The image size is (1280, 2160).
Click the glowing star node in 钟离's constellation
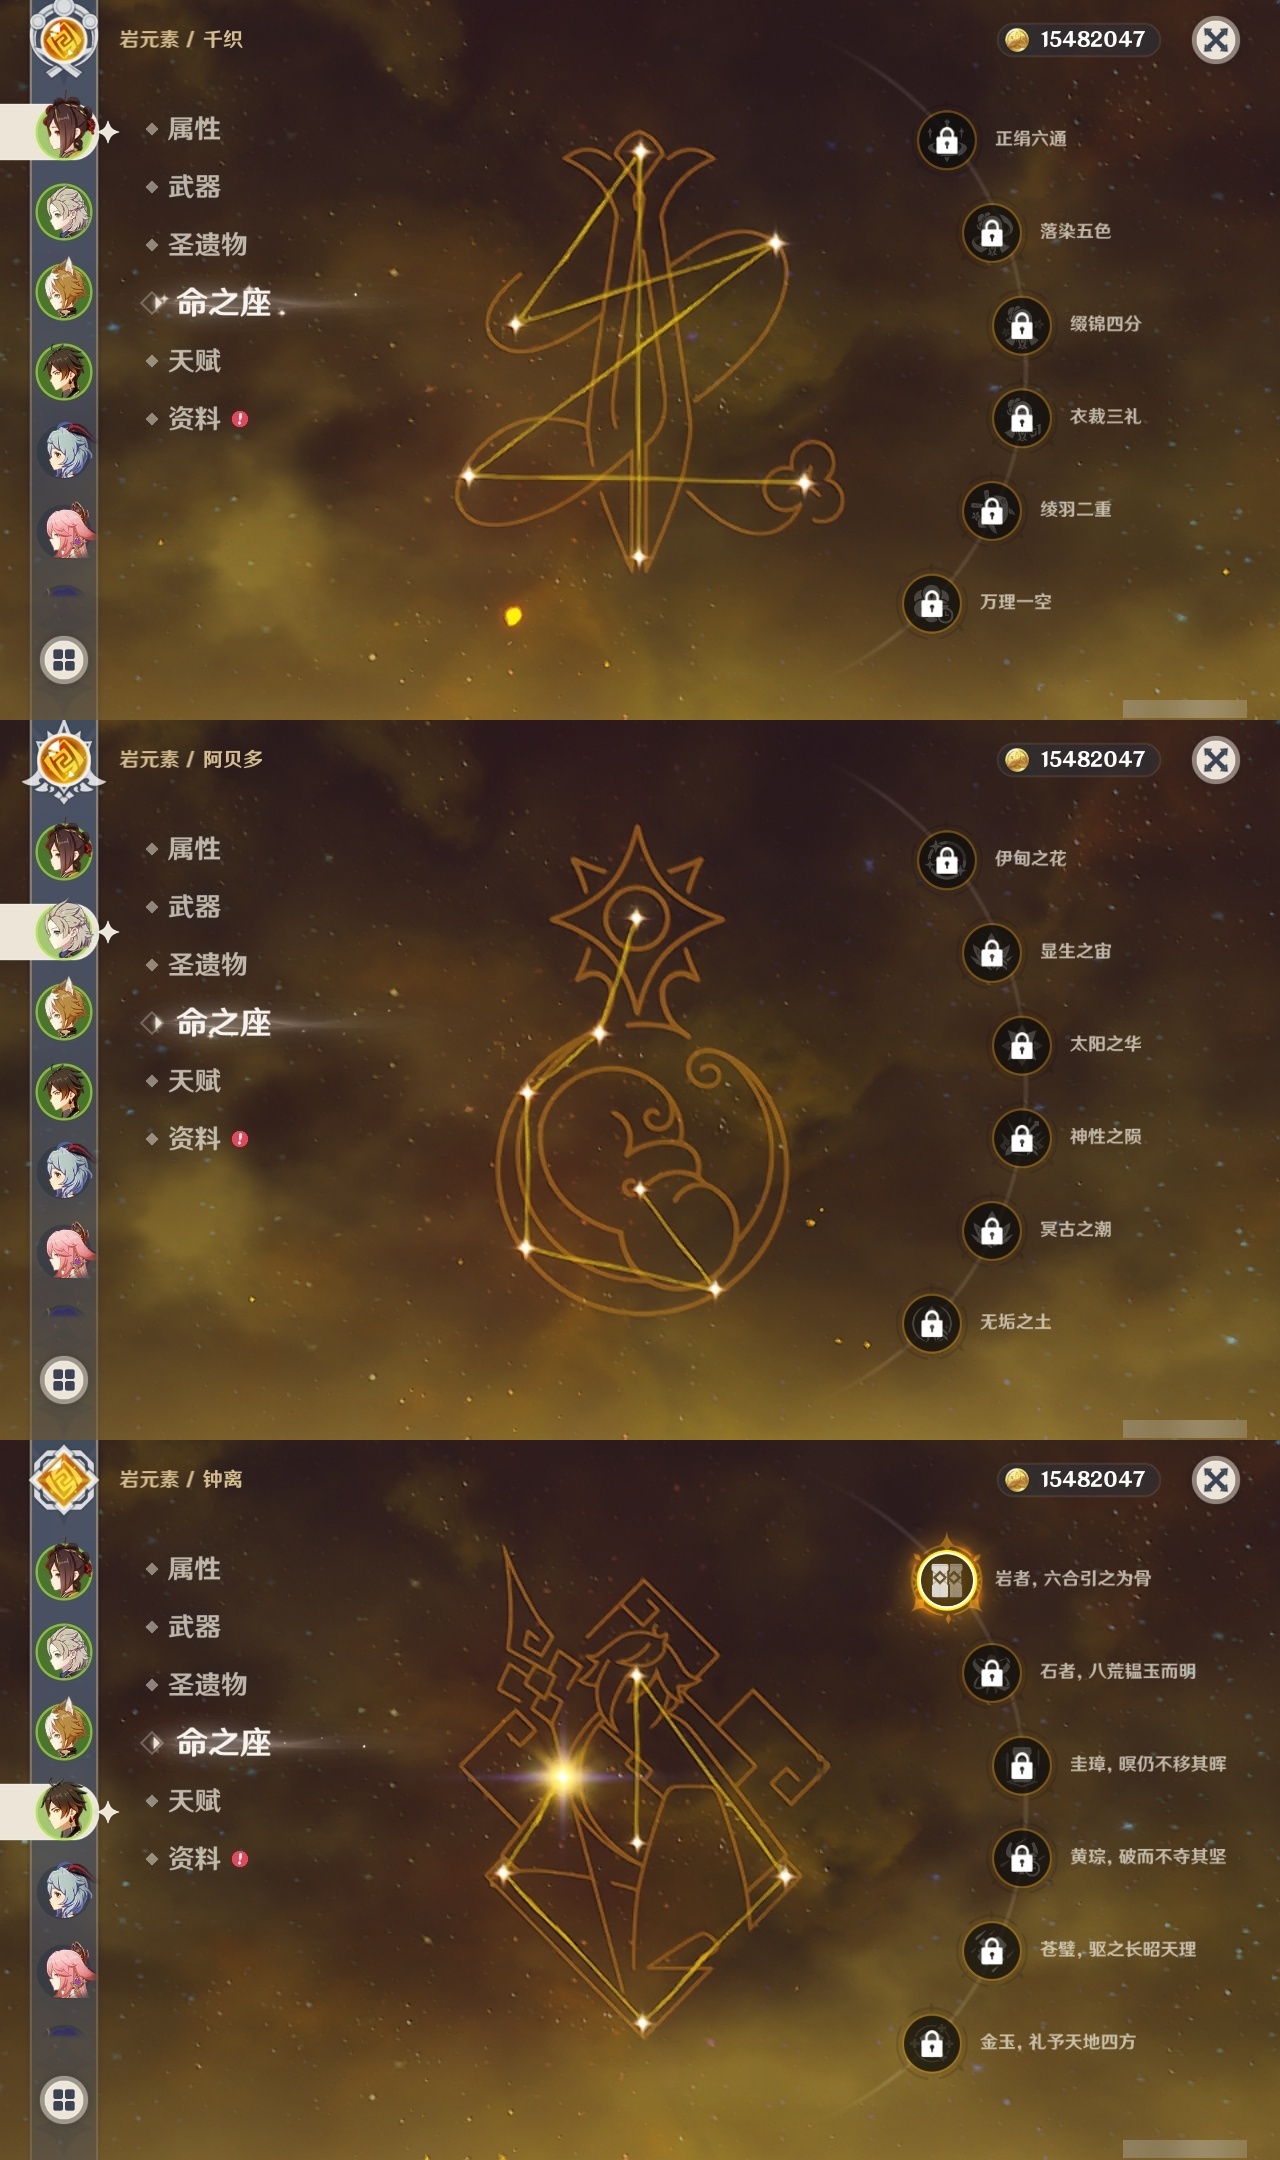pos(563,1777)
